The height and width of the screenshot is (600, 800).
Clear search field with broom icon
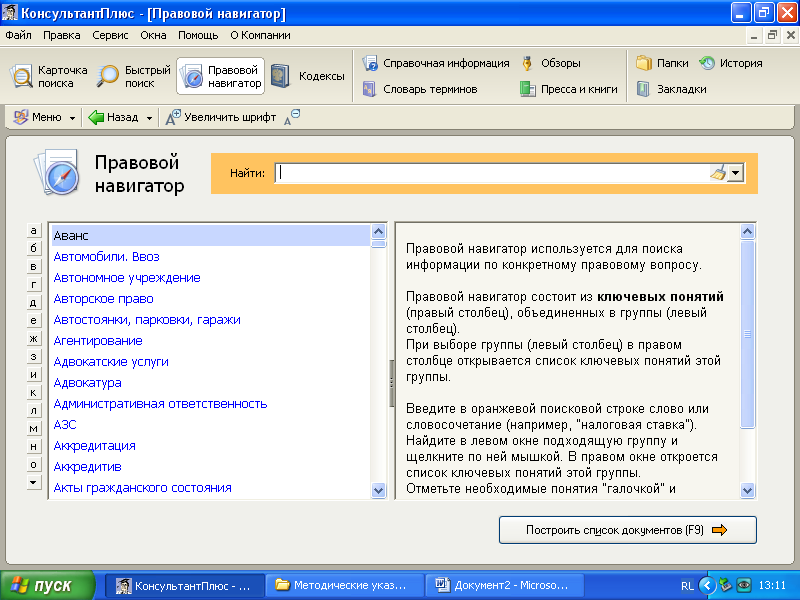pyautogui.click(x=718, y=173)
